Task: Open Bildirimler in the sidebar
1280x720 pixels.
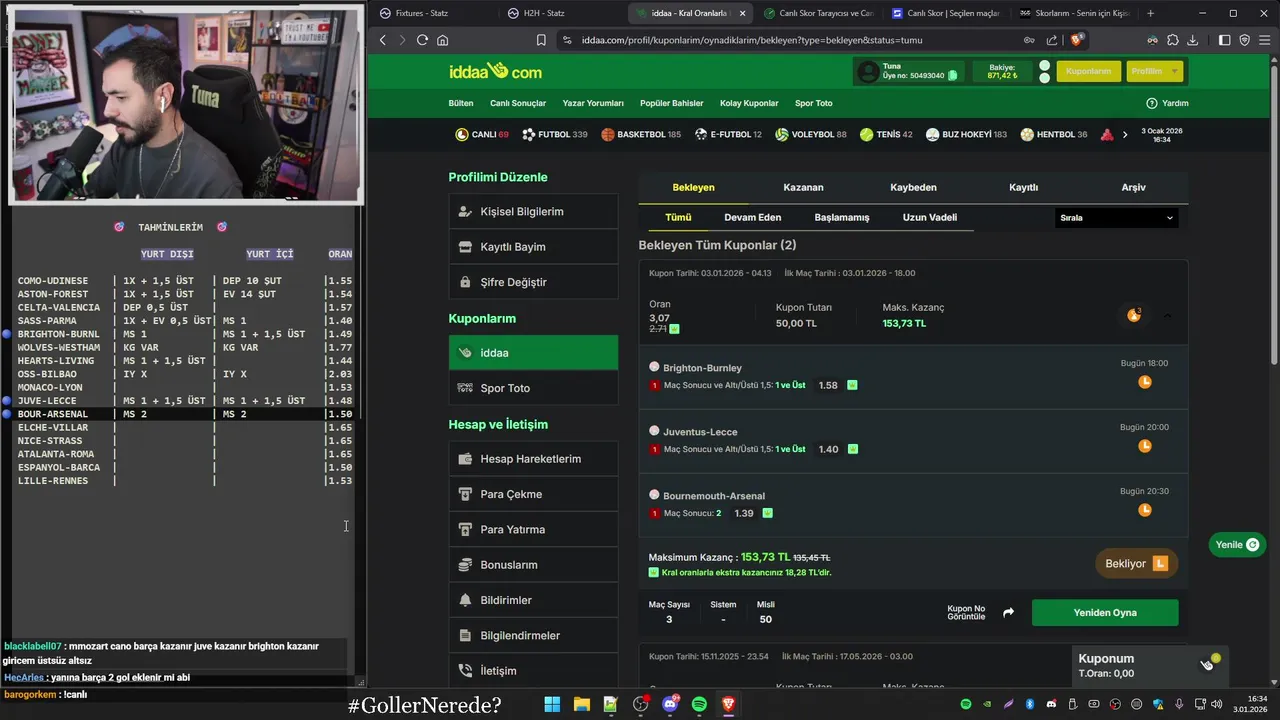Action: [x=533, y=600]
